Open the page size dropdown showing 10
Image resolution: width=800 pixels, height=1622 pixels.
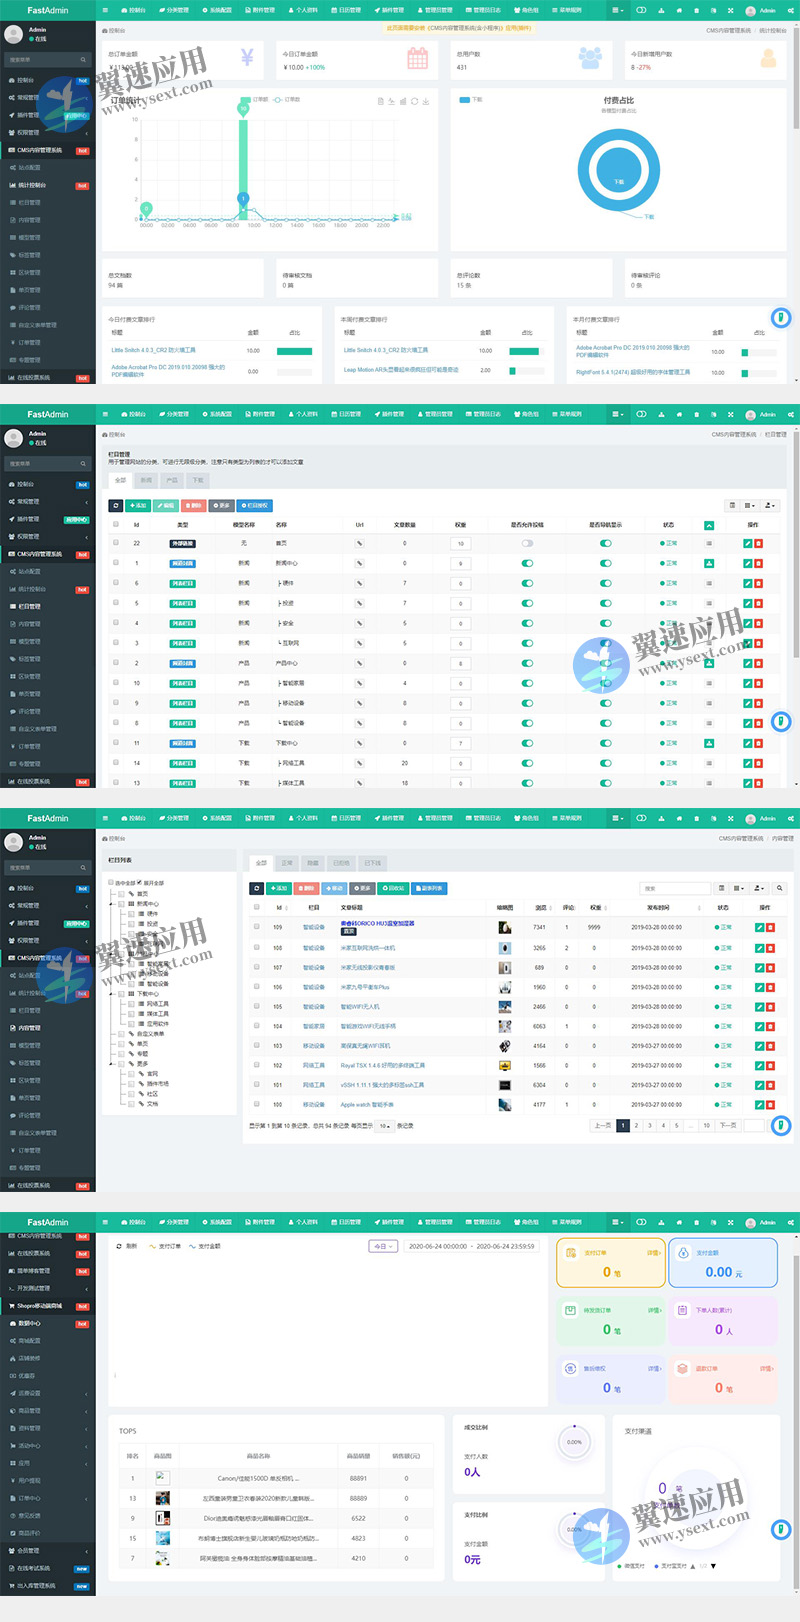click(x=385, y=1125)
